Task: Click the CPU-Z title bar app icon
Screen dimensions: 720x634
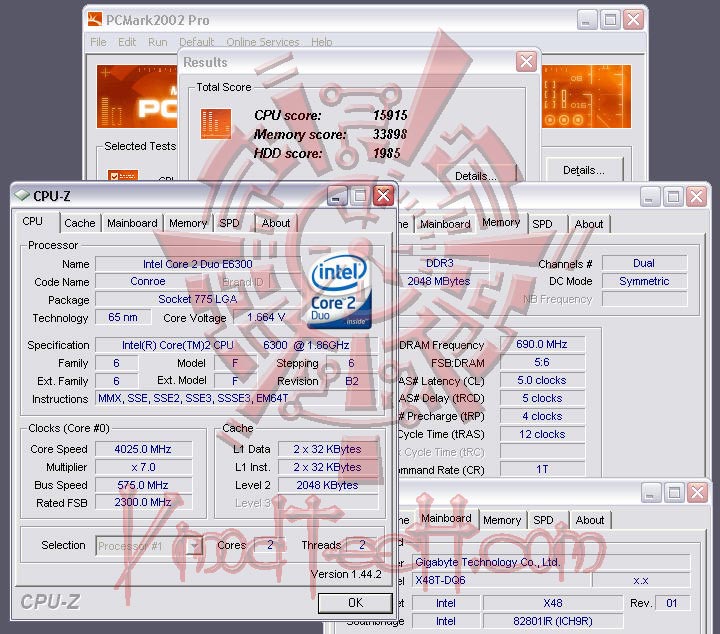Action: pos(22,196)
